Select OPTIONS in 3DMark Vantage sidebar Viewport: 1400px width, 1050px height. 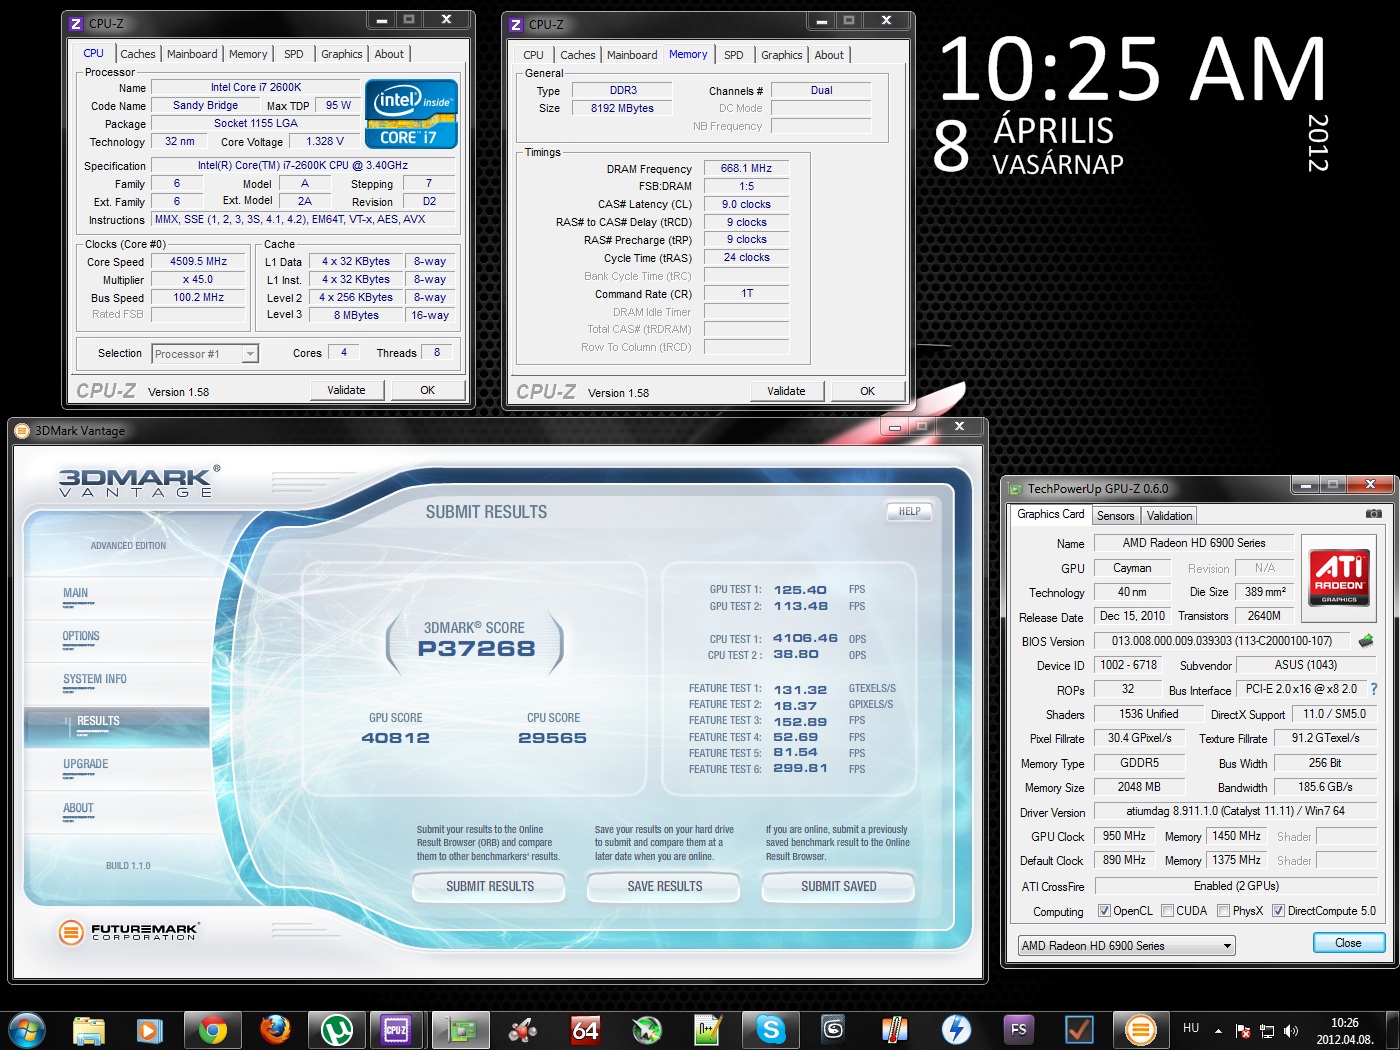tap(81, 636)
